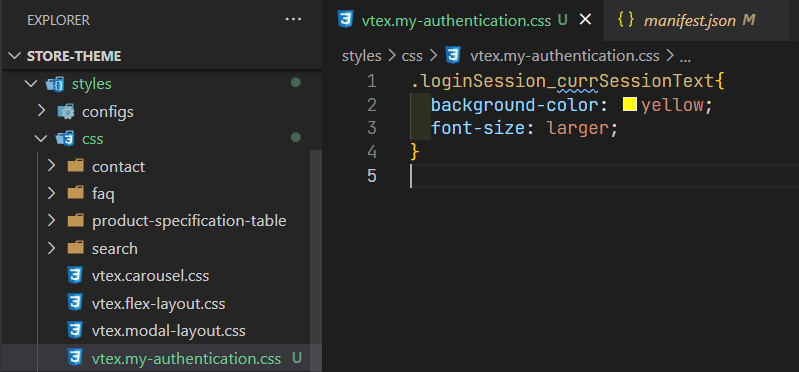Select the css folder name
The image size is (799, 372).
pos(93,139)
